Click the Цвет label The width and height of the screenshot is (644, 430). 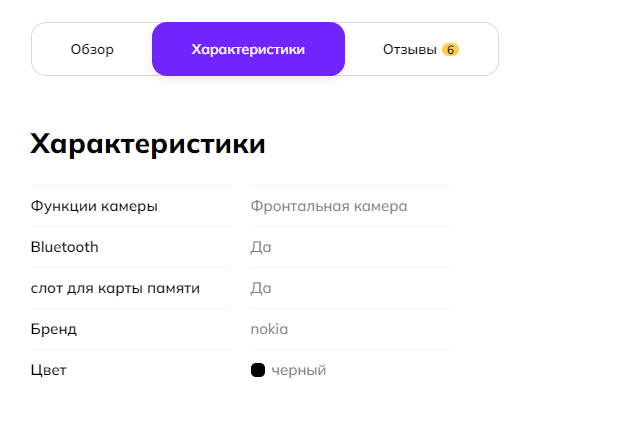(x=49, y=370)
